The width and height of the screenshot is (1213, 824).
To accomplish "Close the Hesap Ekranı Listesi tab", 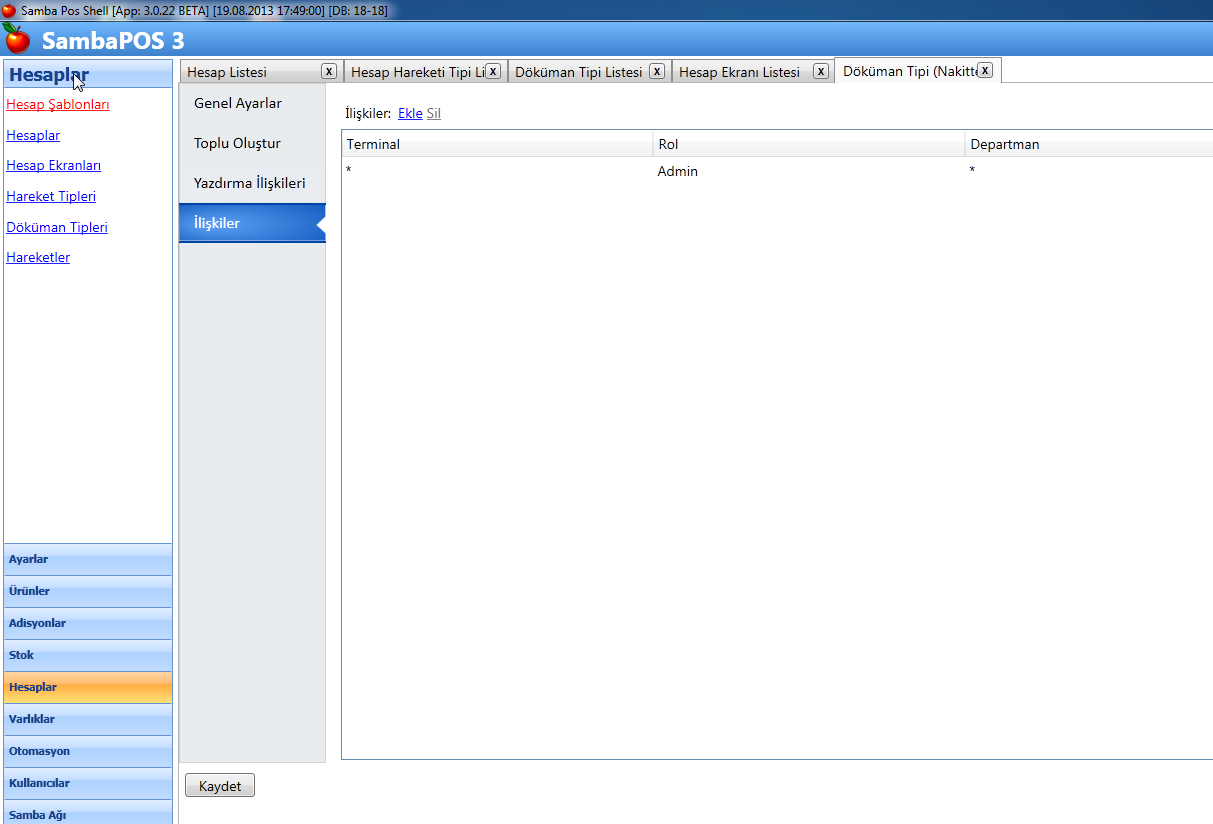I will pos(820,71).
